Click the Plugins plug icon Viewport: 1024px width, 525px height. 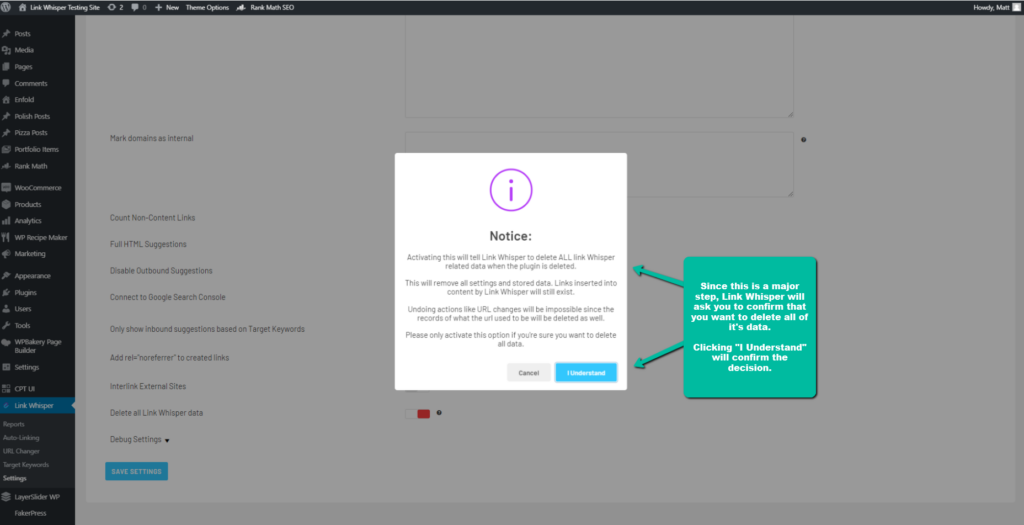[7, 293]
